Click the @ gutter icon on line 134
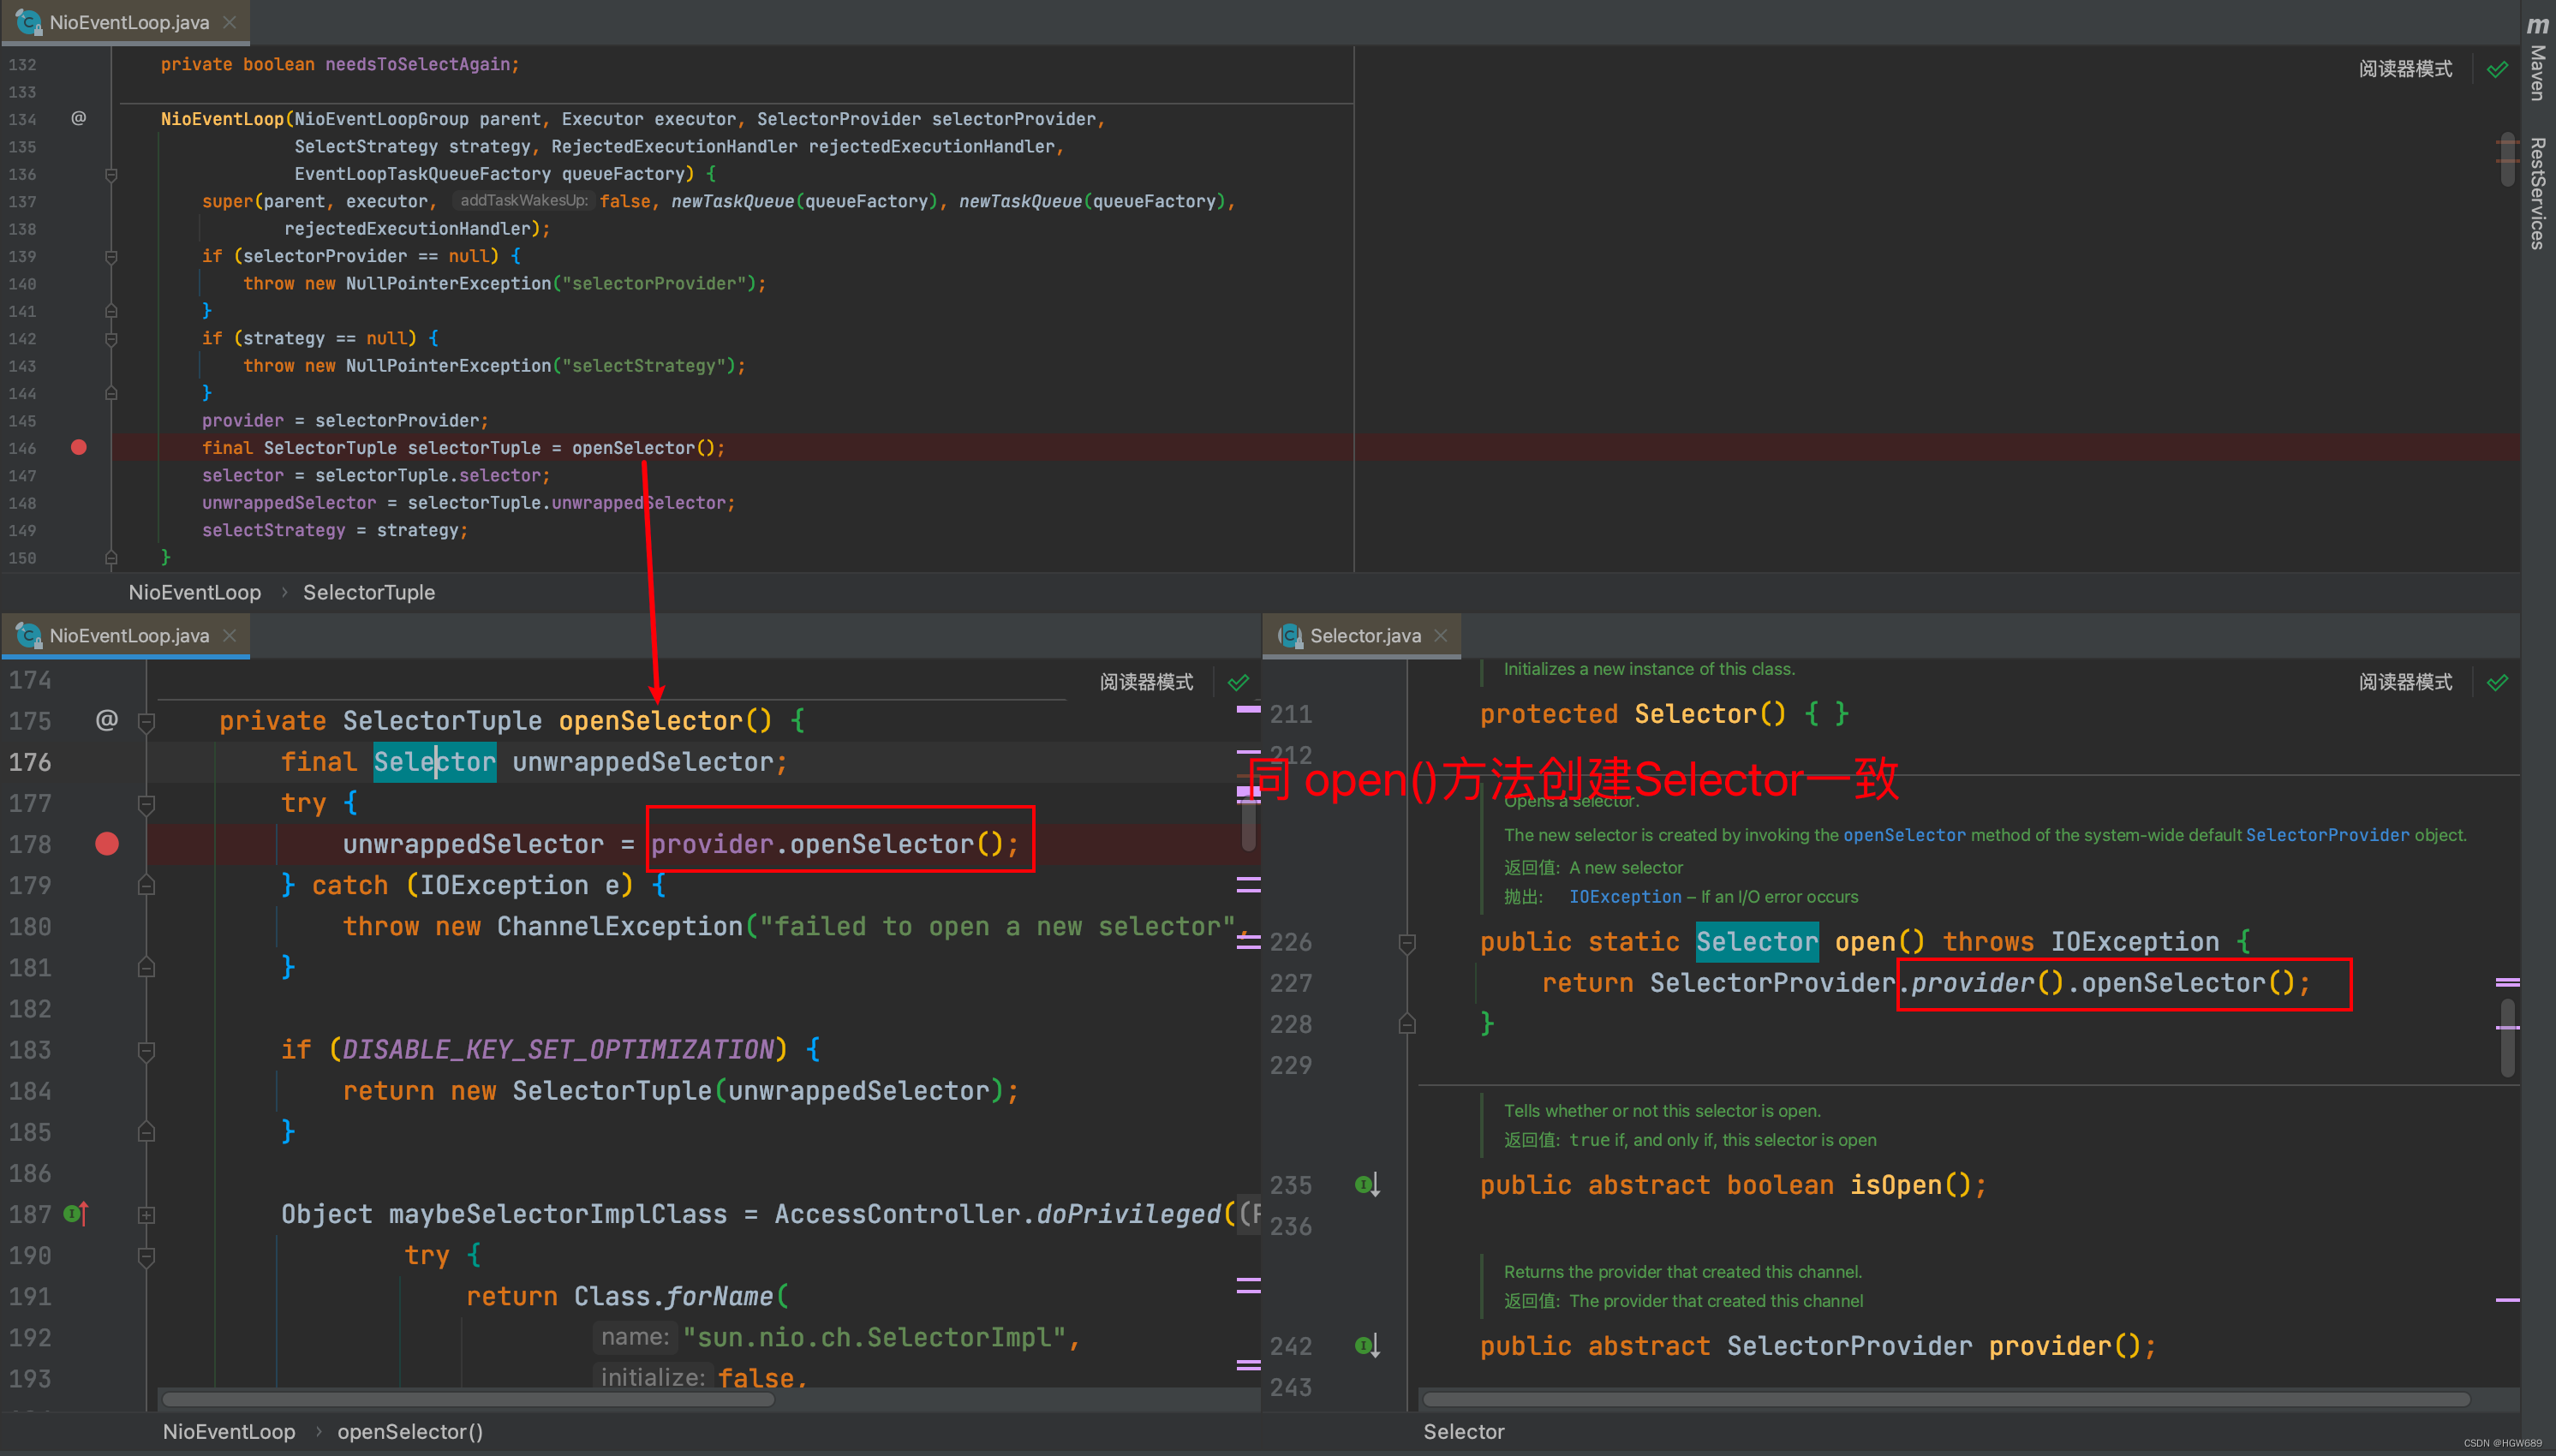 click(79, 118)
